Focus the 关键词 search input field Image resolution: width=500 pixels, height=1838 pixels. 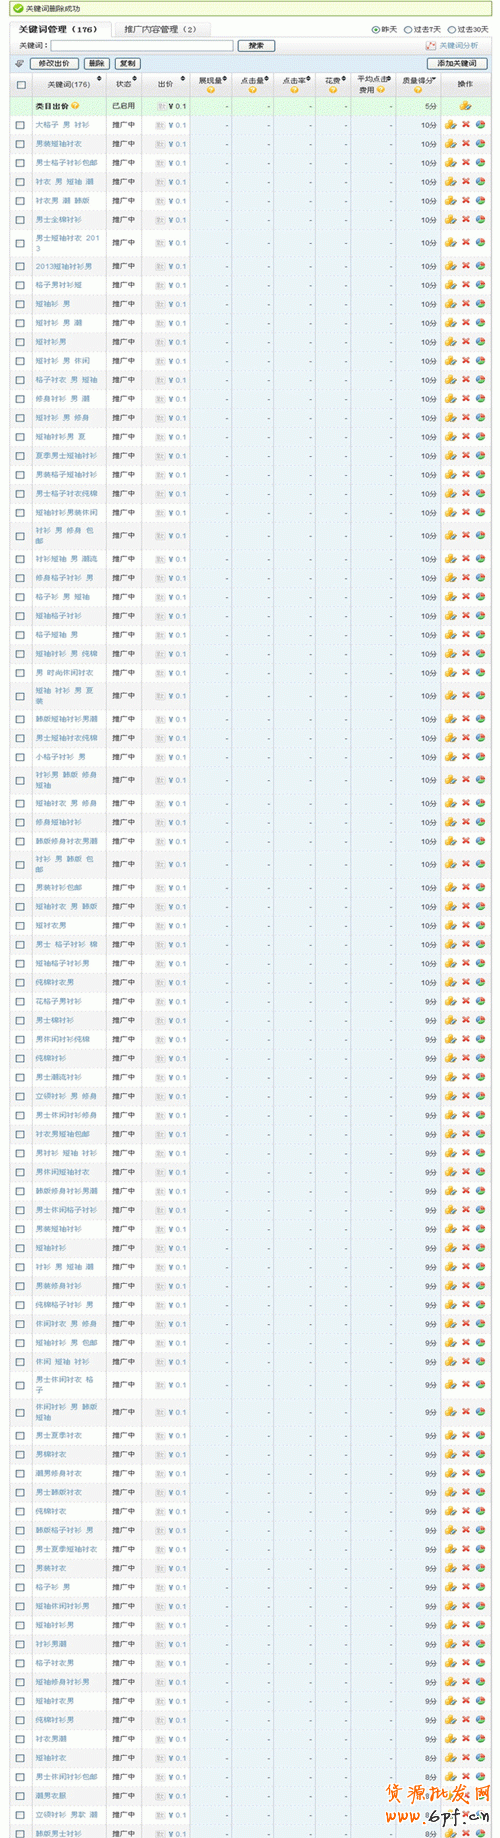(141, 46)
